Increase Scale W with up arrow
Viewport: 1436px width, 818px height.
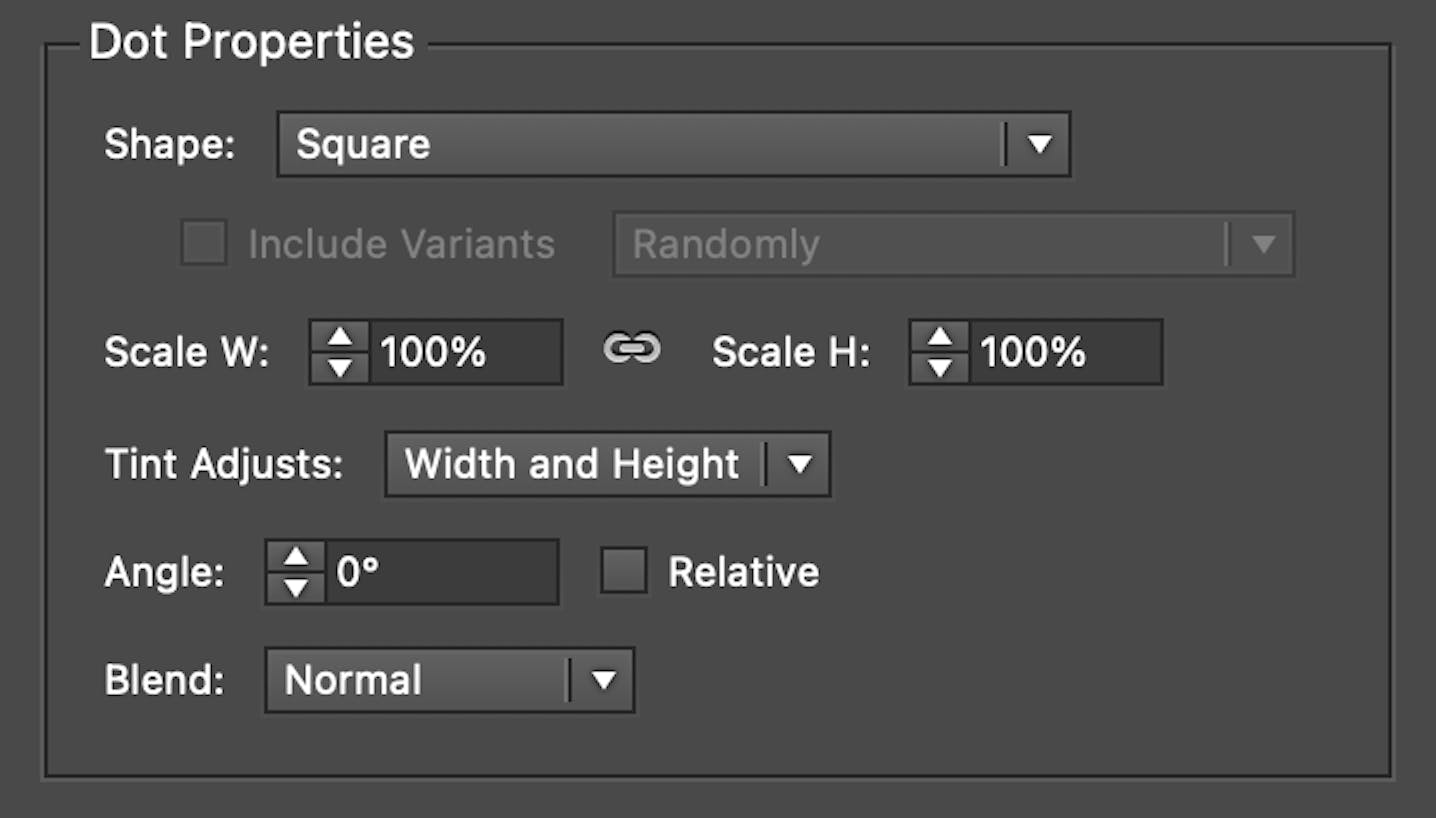pos(340,337)
